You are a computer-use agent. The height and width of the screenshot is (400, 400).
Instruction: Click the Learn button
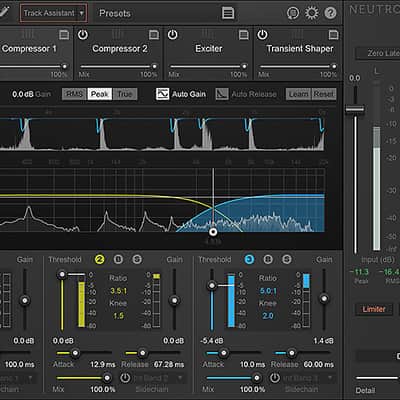pos(298,94)
